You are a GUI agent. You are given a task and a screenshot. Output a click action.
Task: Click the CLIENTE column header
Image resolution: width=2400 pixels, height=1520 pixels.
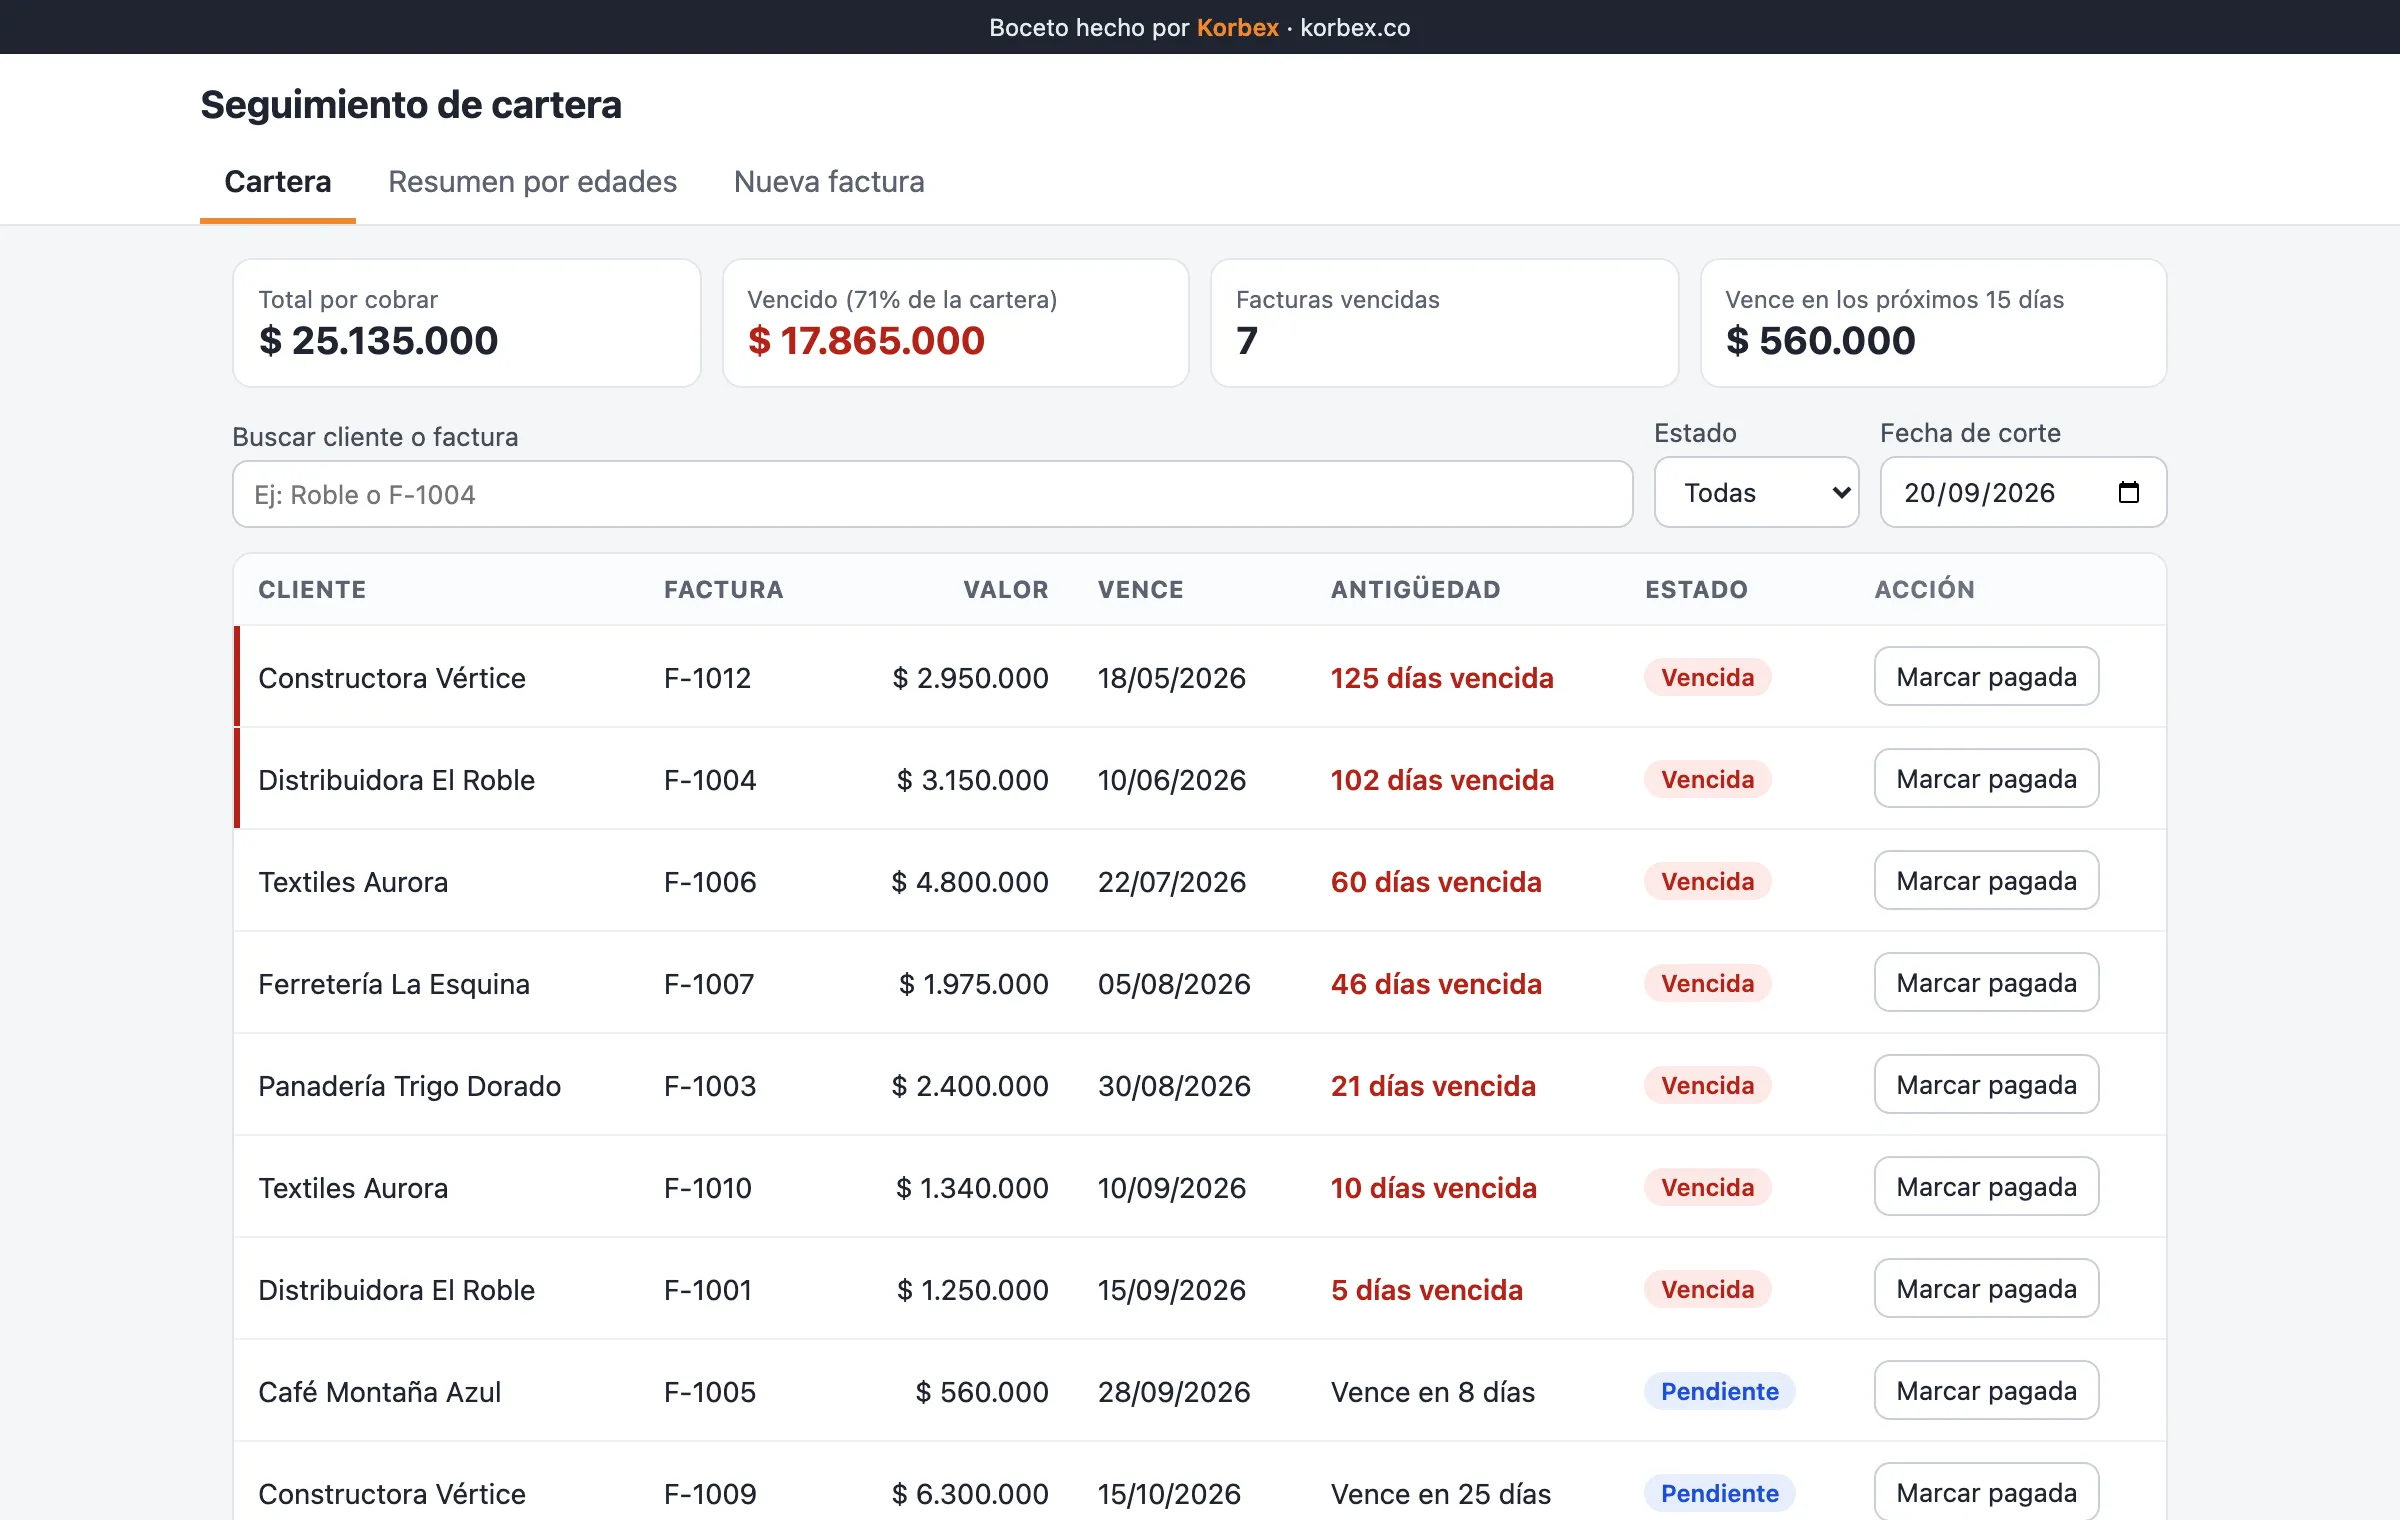312,589
